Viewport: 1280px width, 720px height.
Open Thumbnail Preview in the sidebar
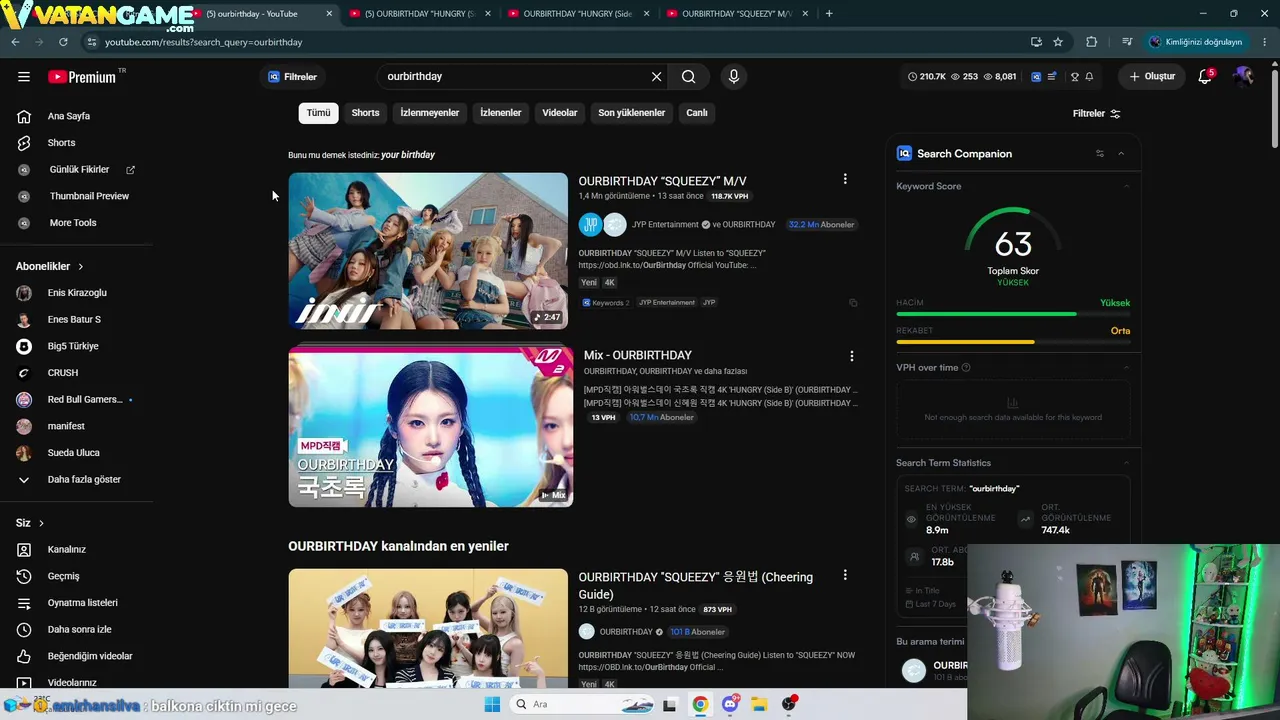[x=89, y=196]
